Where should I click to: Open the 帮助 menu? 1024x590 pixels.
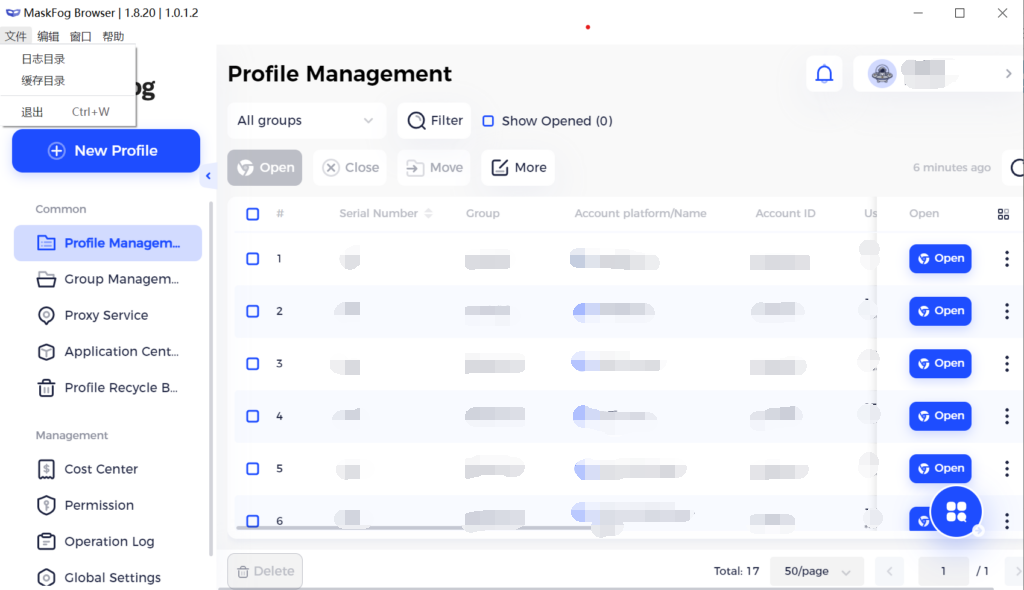pyautogui.click(x=113, y=37)
